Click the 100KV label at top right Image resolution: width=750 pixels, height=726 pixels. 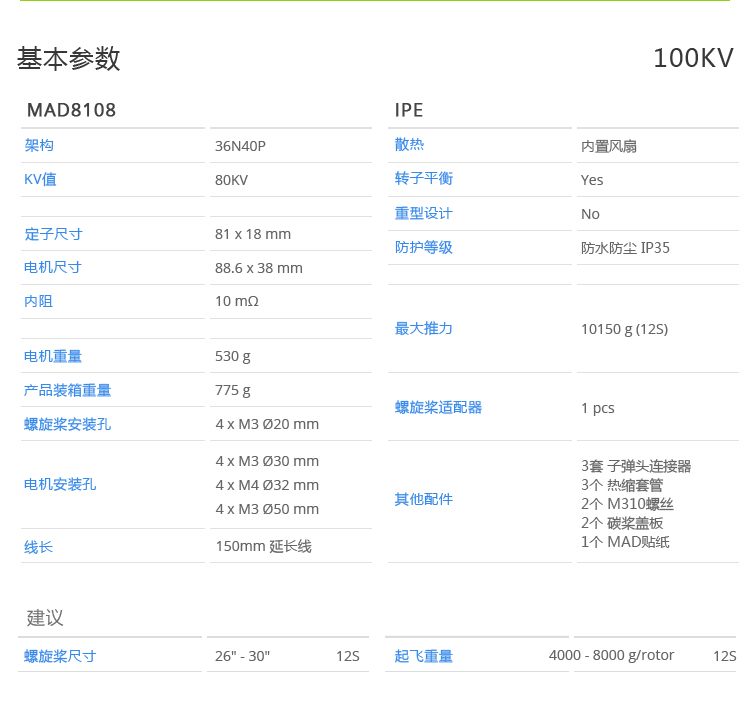(693, 59)
